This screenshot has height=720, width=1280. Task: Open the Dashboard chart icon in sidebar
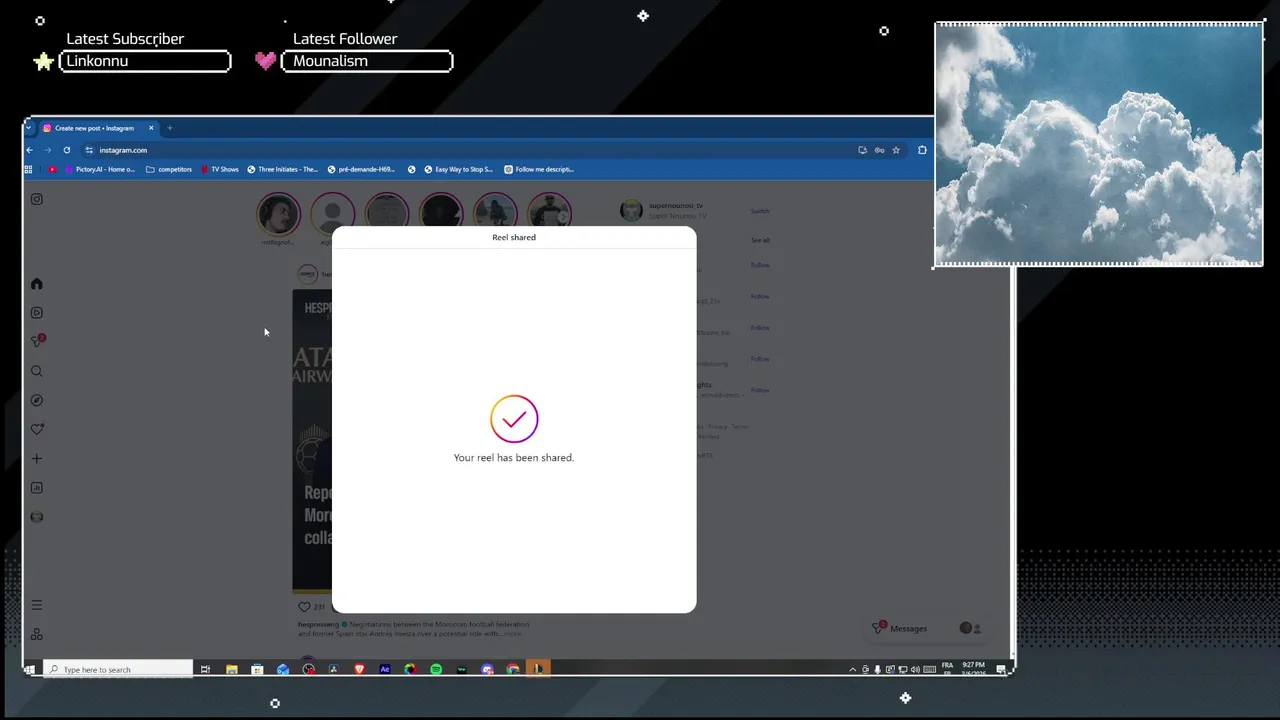tap(37, 488)
